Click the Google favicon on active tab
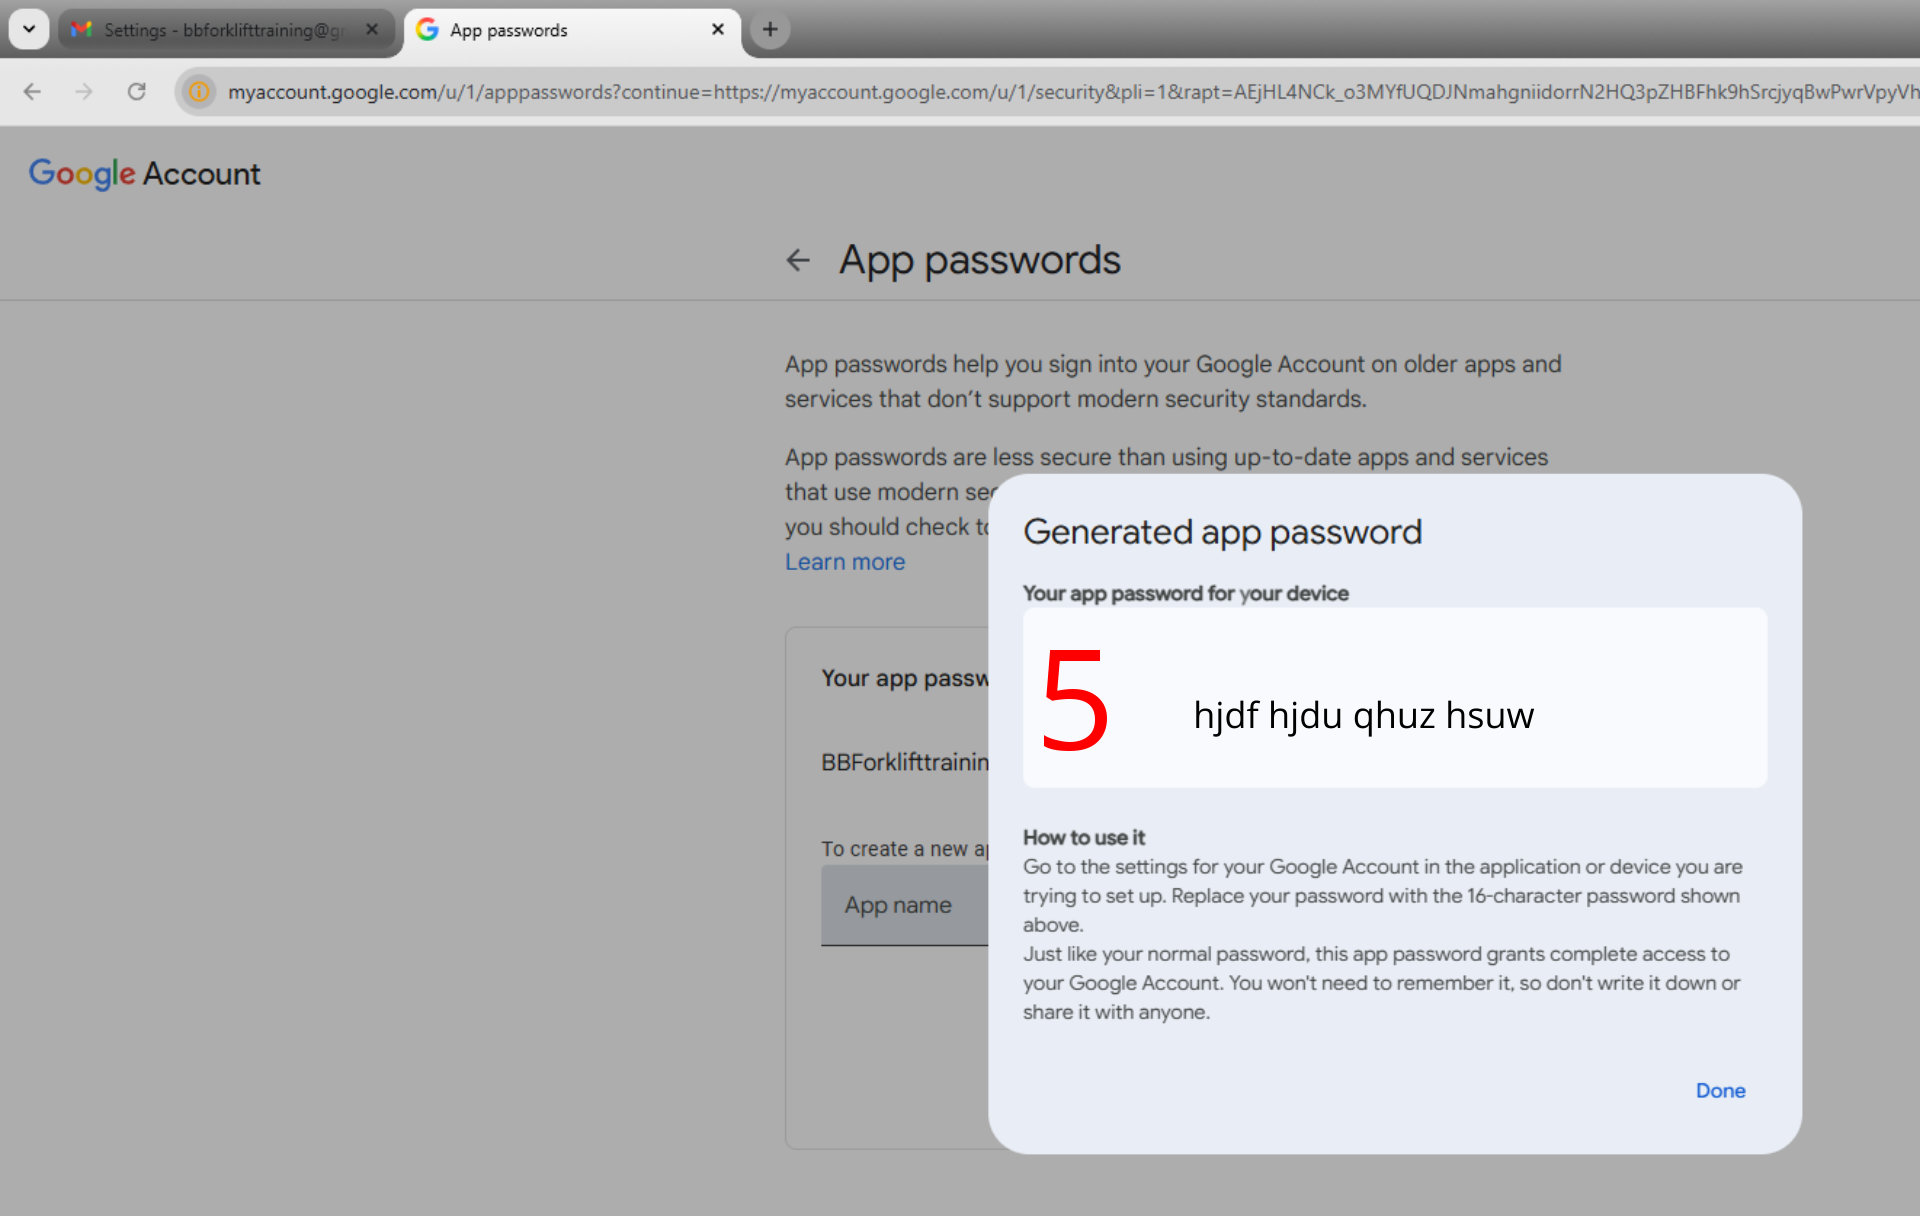The height and width of the screenshot is (1216, 1920). (427, 30)
